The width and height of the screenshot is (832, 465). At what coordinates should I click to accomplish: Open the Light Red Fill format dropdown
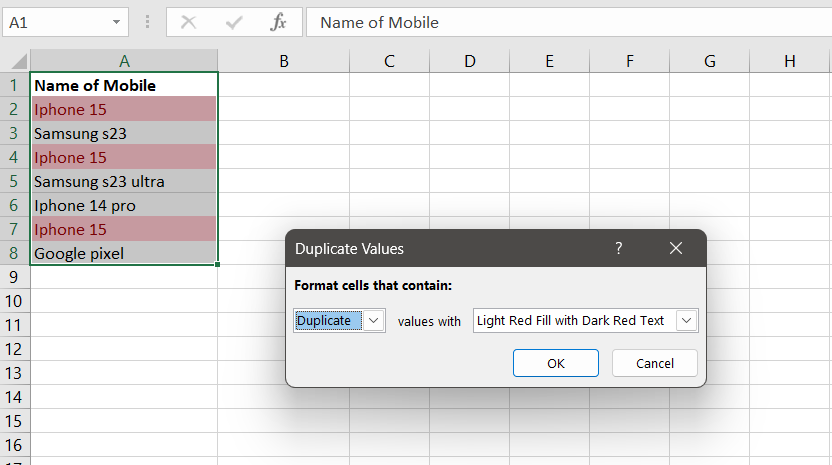pyautogui.click(x=686, y=320)
